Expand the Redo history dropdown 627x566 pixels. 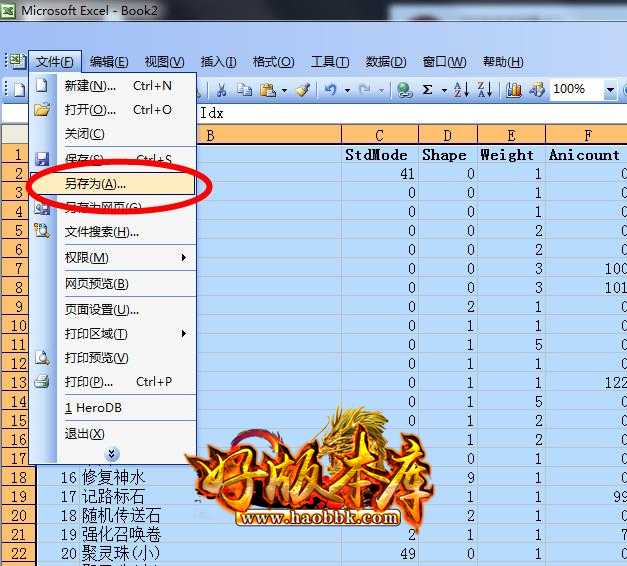(x=381, y=91)
